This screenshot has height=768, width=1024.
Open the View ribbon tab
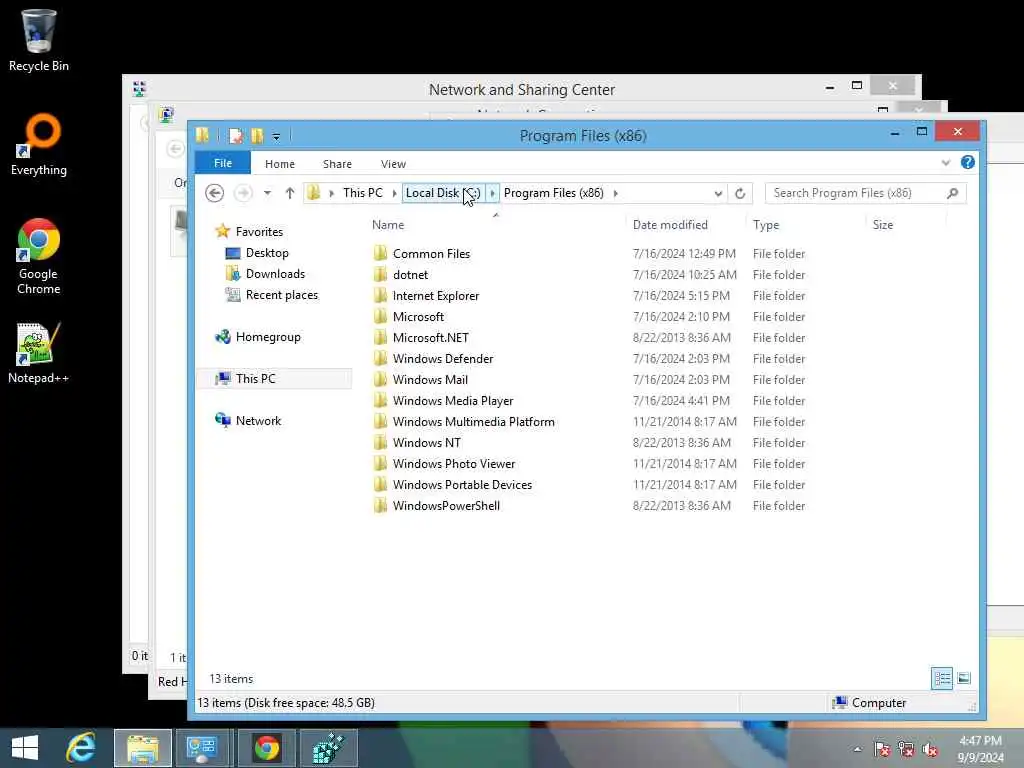[x=393, y=164]
